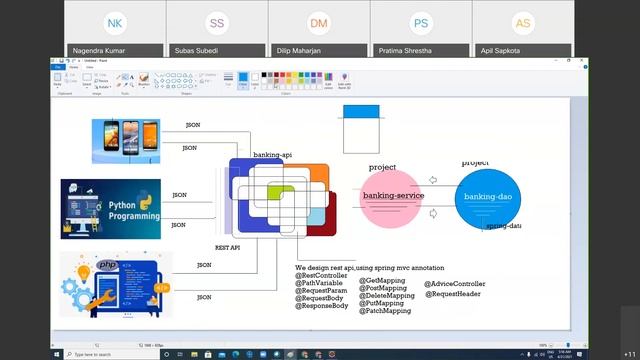Pick the red color swatch
Image resolution: width=640 pixels, height=360 pixels.
[x=282, y=75]
